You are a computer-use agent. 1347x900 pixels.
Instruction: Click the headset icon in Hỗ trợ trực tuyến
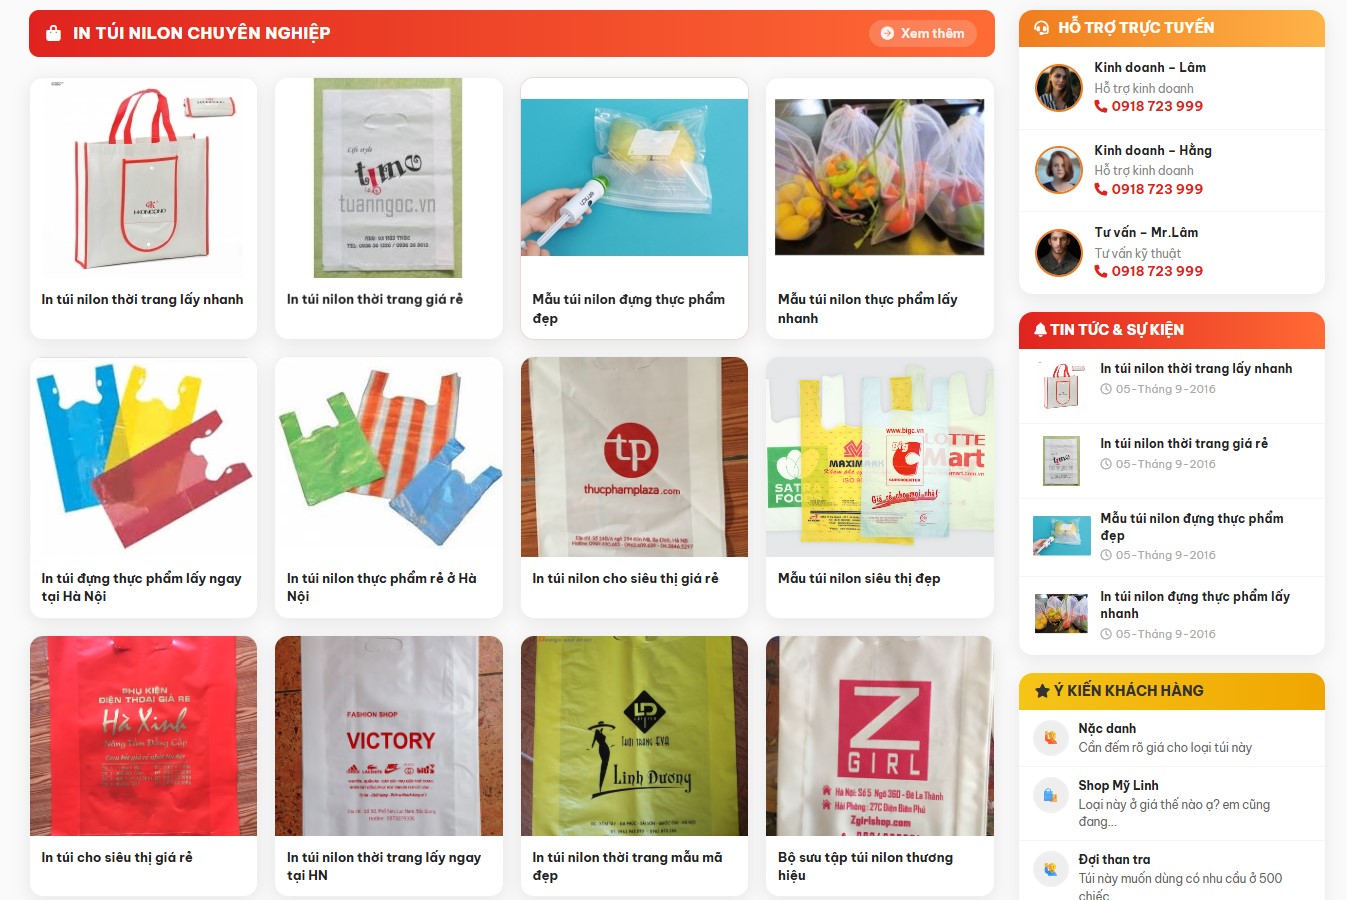[x=1042, y=28]
